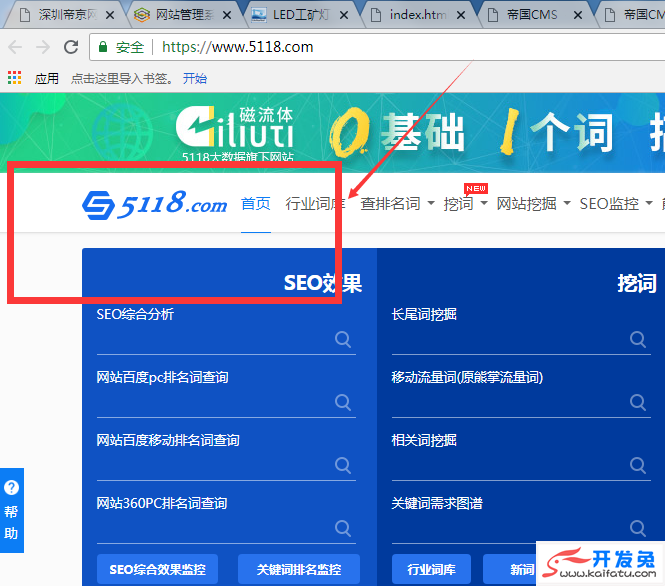Click the SEO效果 panel heading
Screen dimensions: 665x586
pos(323,283)
